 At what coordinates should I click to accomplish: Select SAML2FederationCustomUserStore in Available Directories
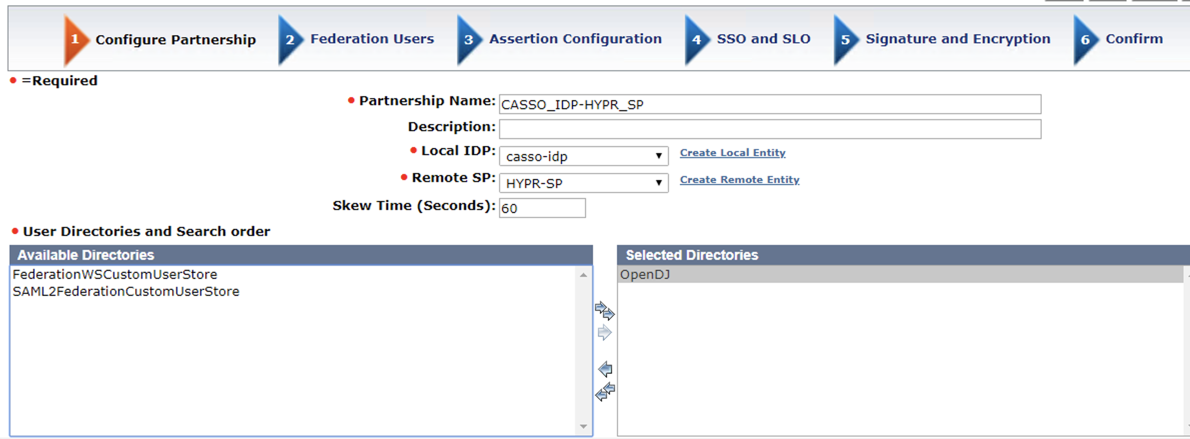point(293,291)
